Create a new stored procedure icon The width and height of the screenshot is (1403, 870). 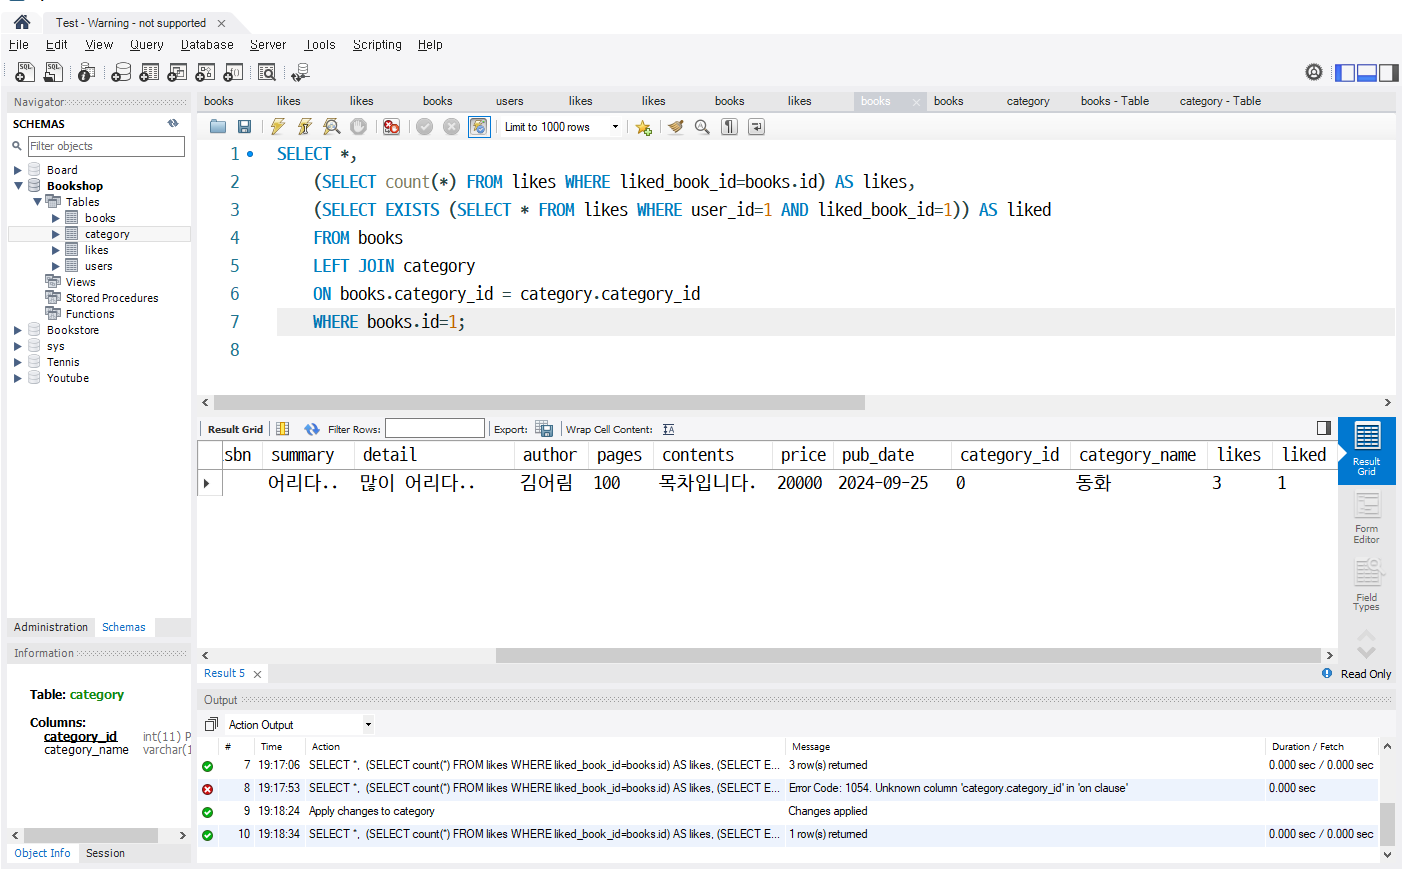click(205, 72)
